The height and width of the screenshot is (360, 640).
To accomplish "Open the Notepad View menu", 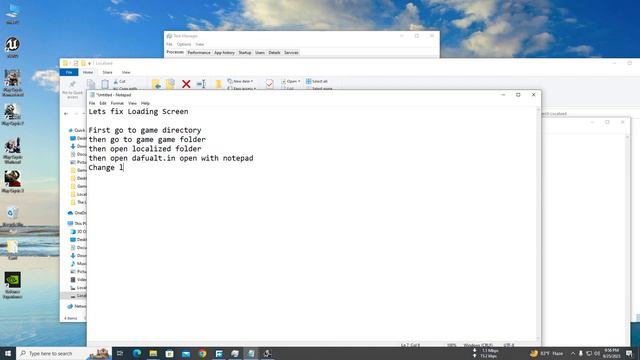I will (x=132, y=103).
